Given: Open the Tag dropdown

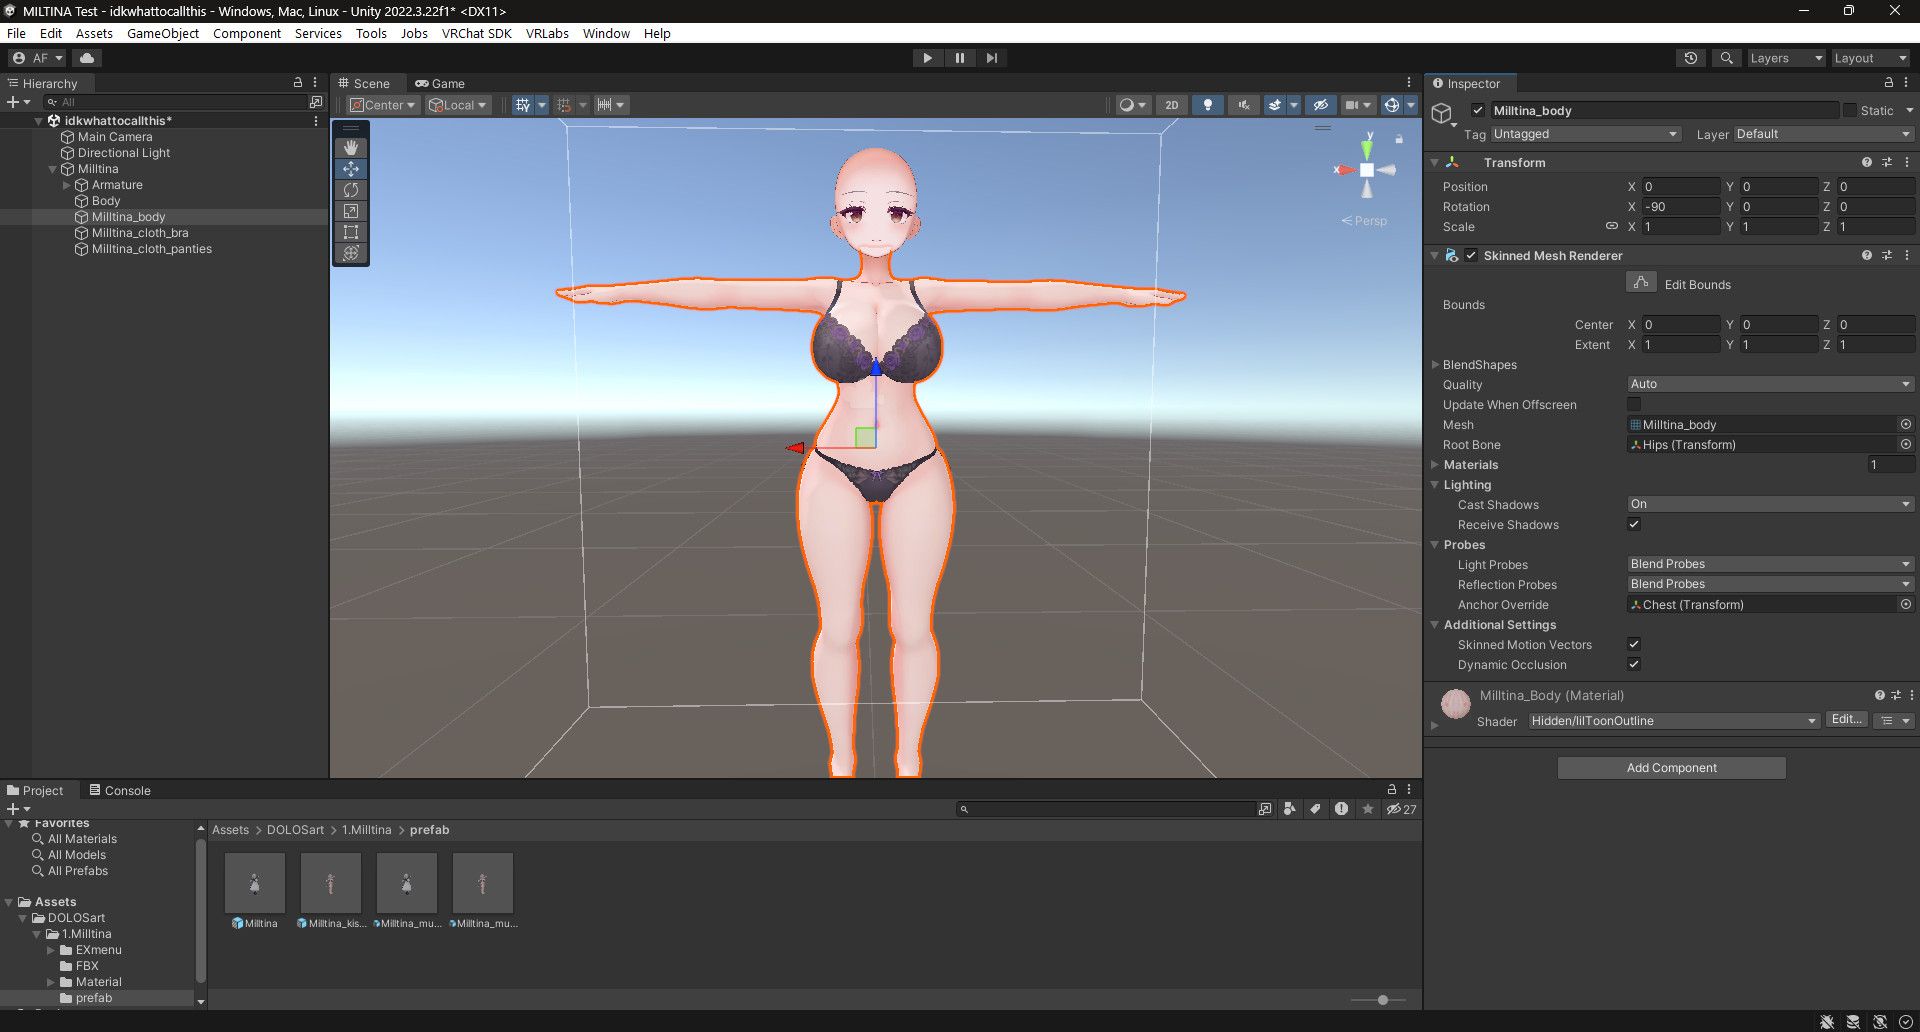Looking at the screenshot, I should 1585,134.
